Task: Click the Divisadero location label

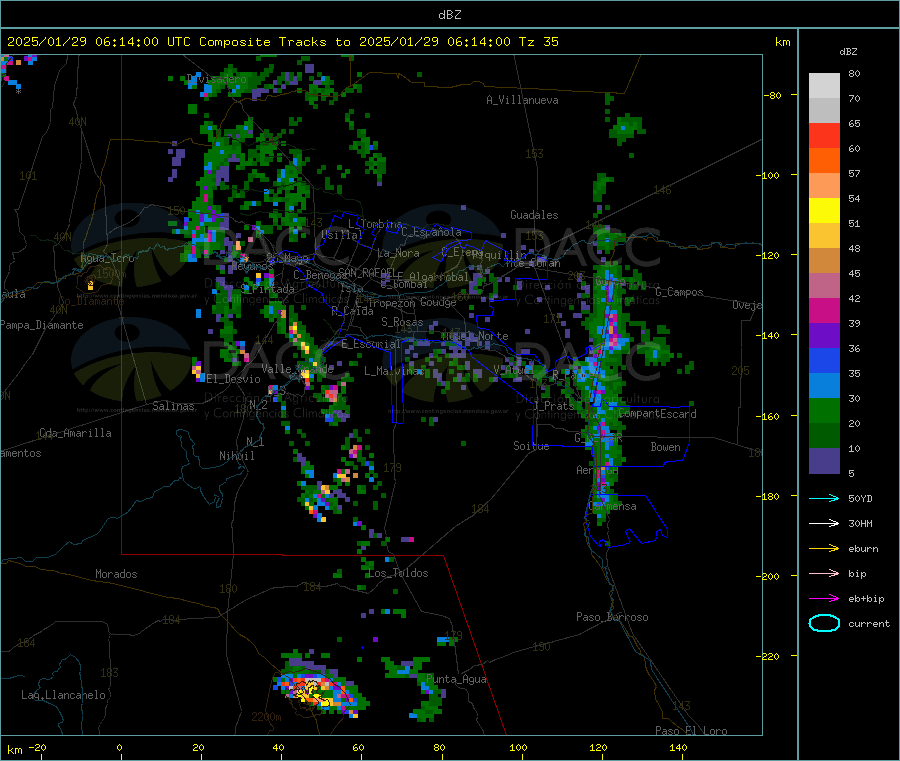Action: [x=217, y=79]
